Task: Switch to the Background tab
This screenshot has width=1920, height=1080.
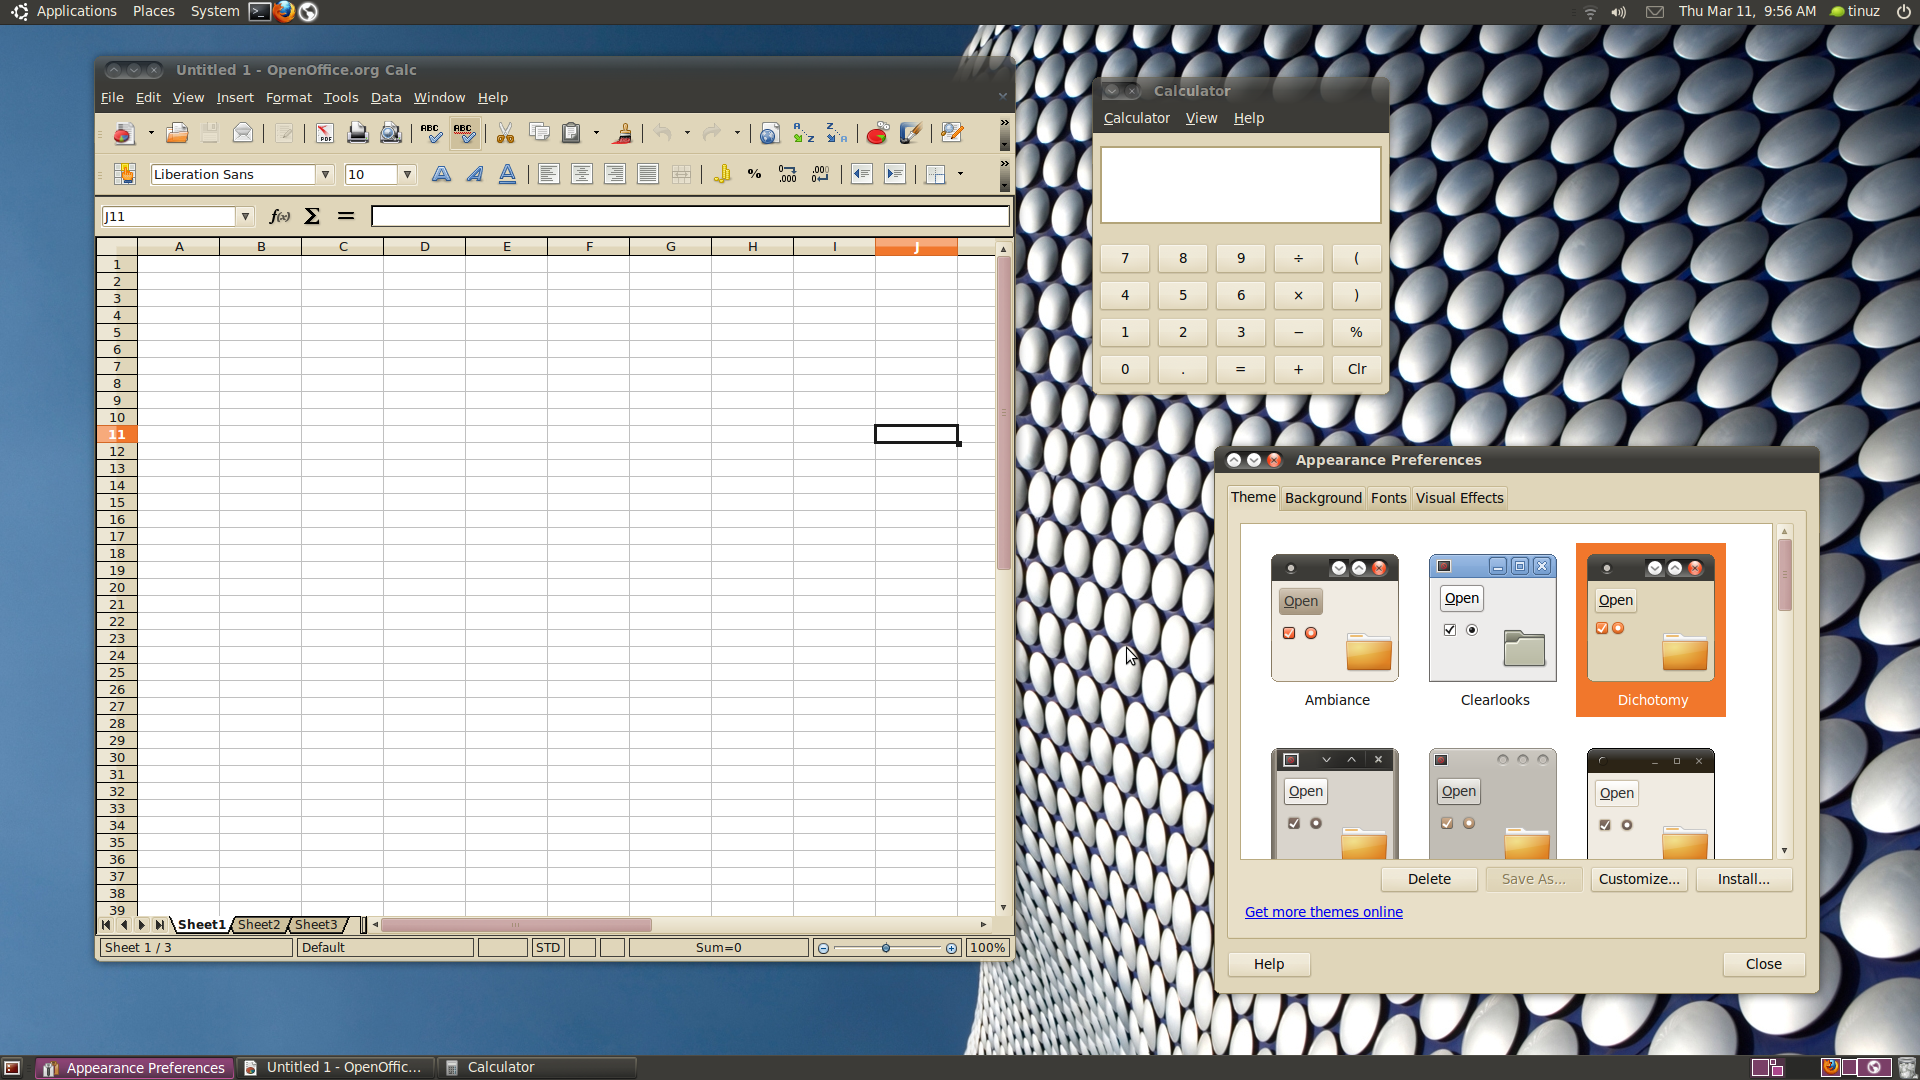Action: [x=1323, y=498]
